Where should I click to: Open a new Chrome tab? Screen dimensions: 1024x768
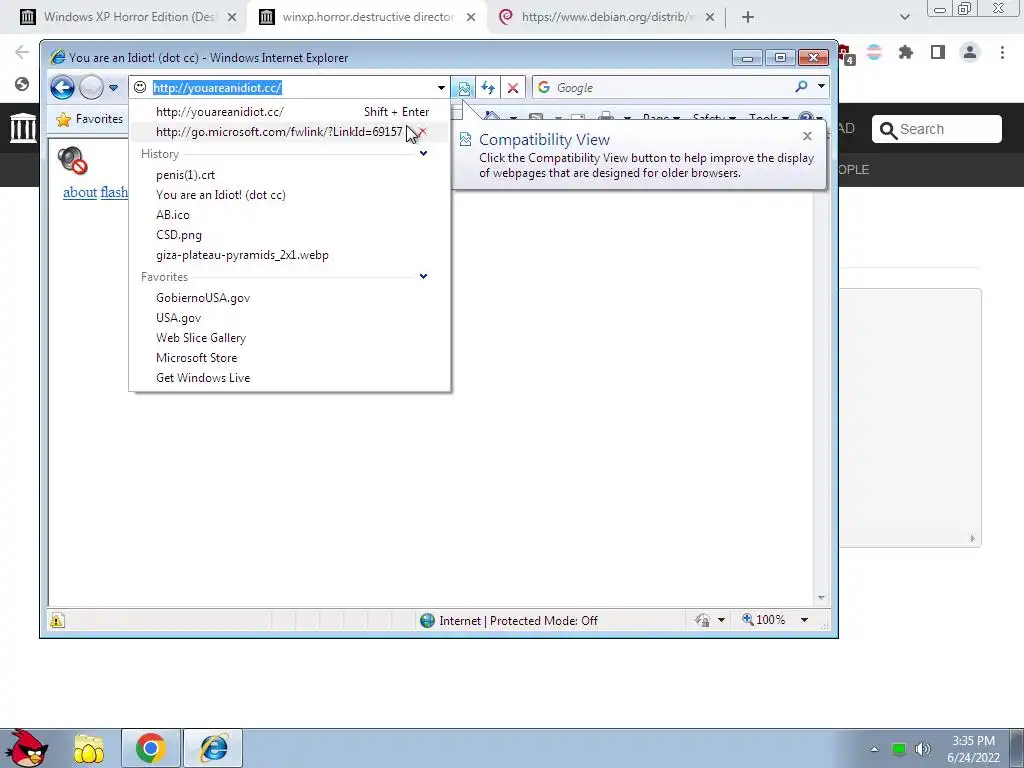coord(748,17)
